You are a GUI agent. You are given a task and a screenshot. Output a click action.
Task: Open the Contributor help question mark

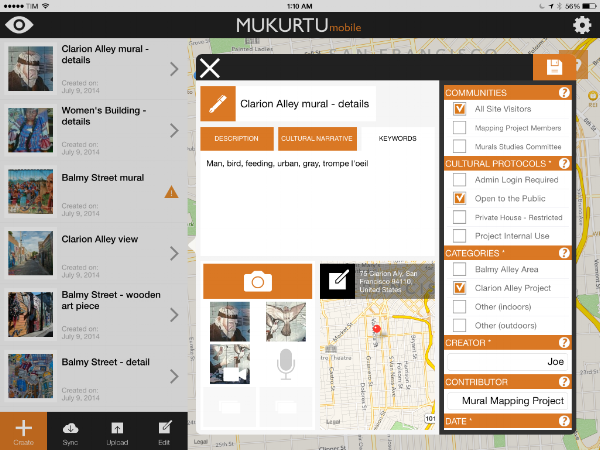564,382
